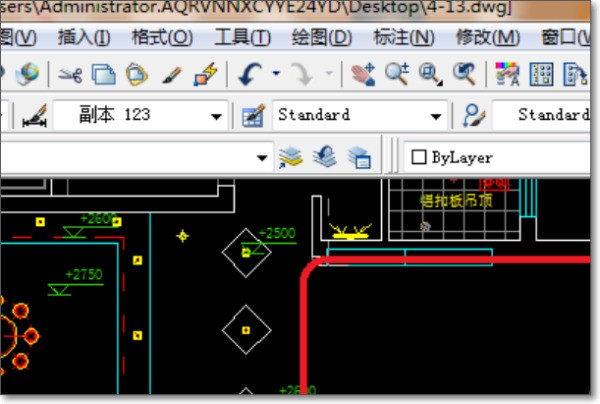Select the +2500 elevation text
This screenshot has height=404, width=600.
[277, 233]
